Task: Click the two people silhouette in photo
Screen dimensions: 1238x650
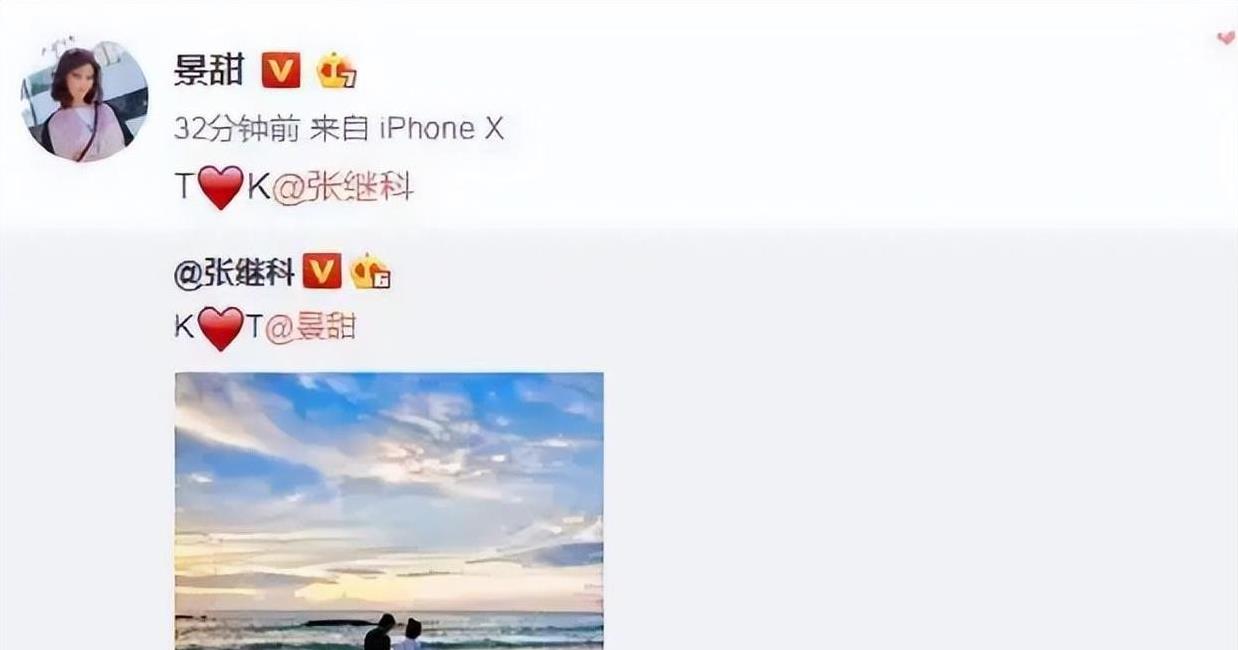Action: (393, 632)
